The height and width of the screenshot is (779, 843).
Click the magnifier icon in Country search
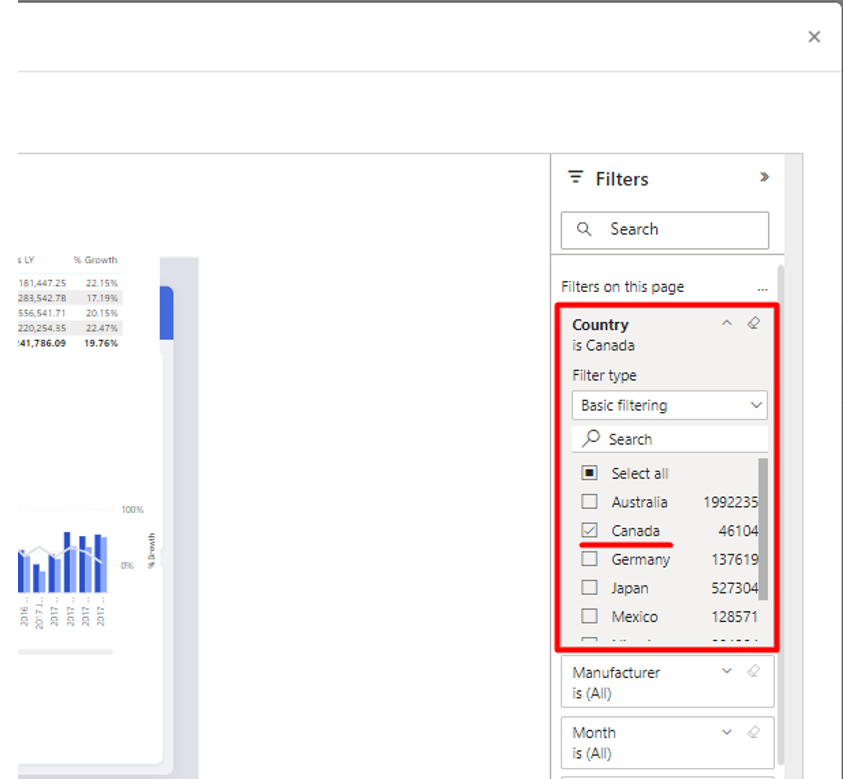(x=592, y=439)
